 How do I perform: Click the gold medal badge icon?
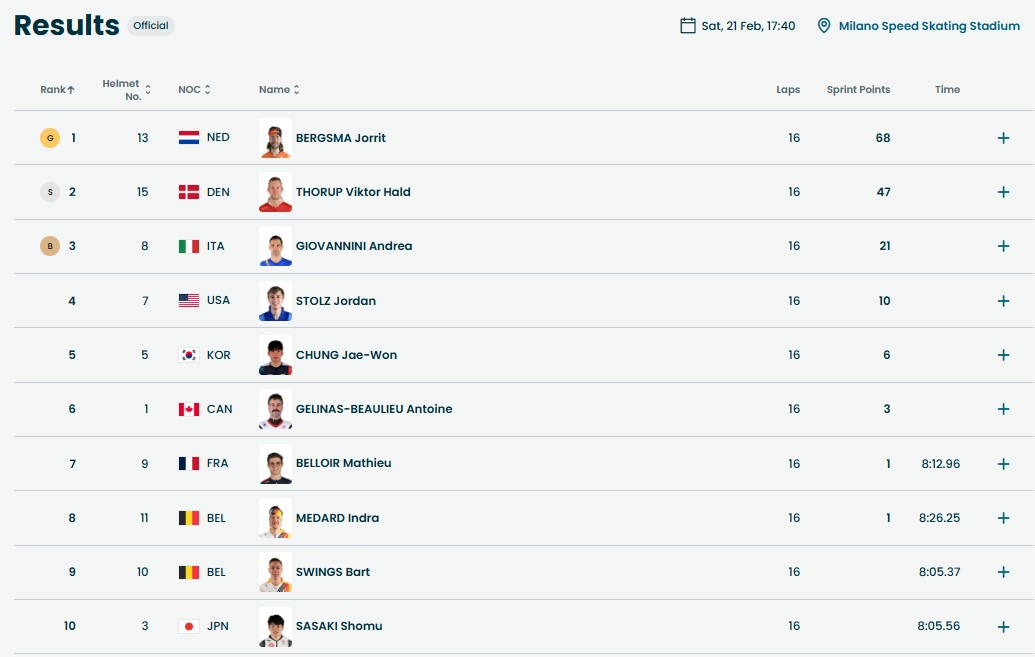(x=50, y=138)
